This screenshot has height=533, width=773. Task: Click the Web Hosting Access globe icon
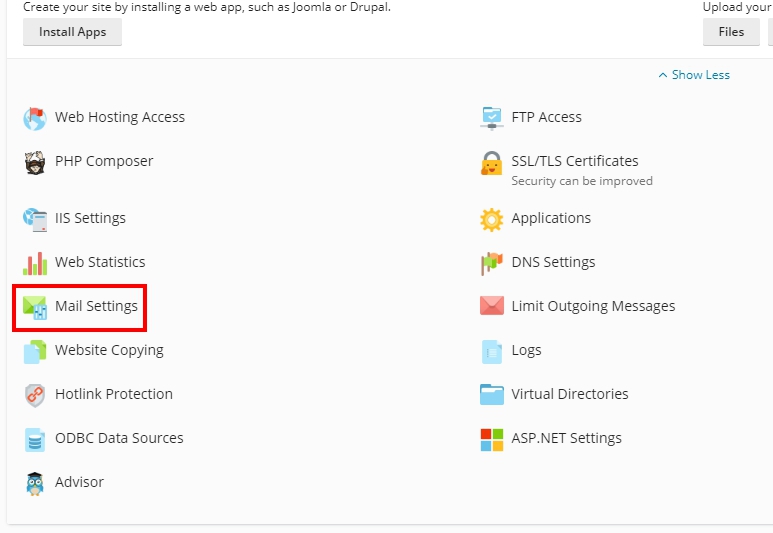point(35,118)
